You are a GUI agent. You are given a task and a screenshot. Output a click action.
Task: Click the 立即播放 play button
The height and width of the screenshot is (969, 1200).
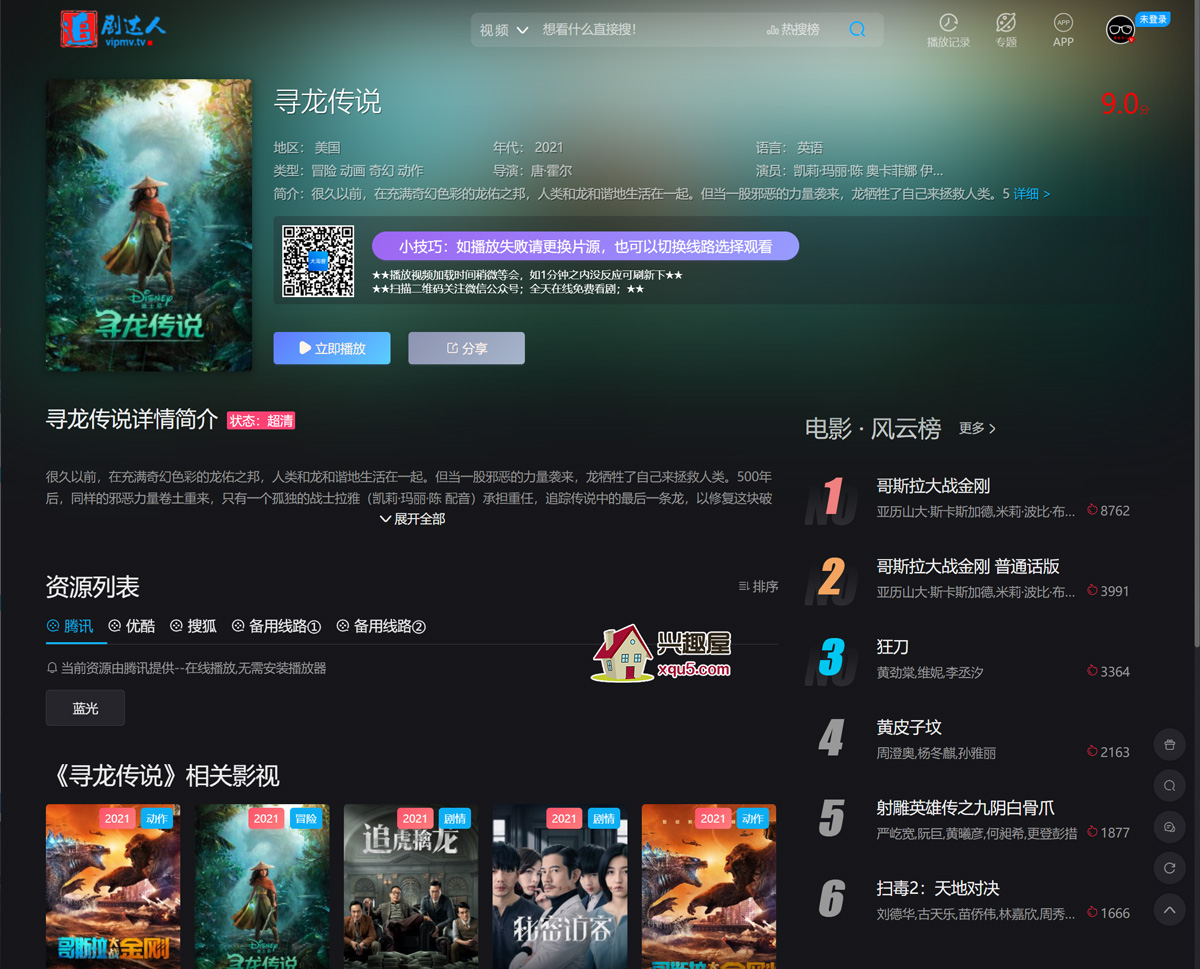coord(332,348)
